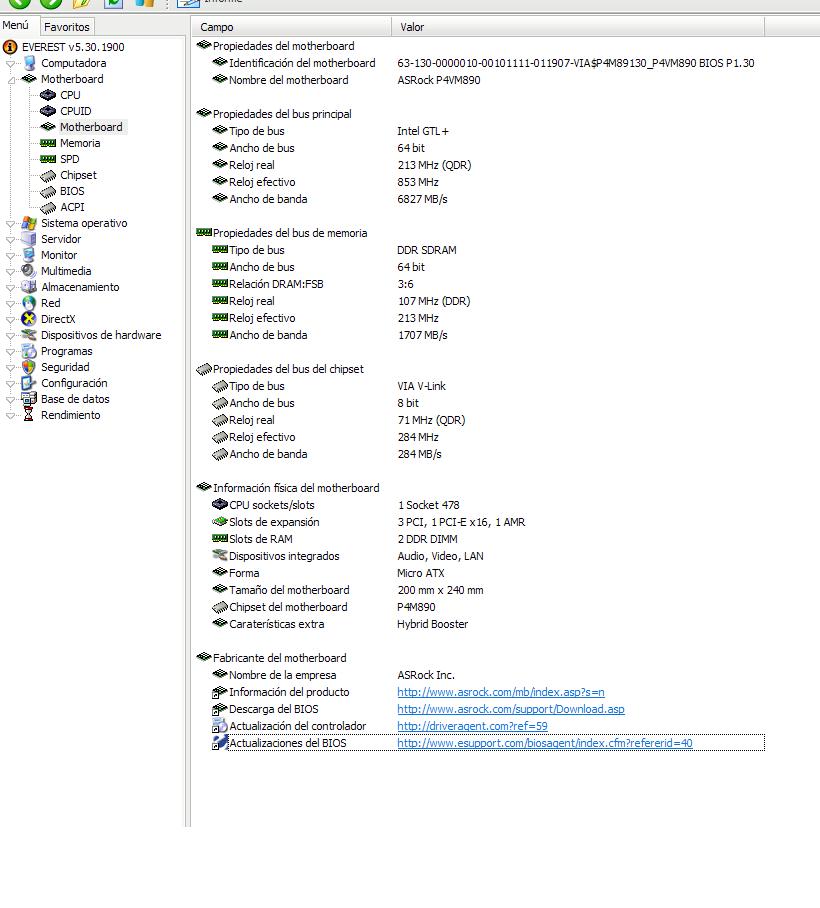The height and width of the screenshot is (908, 820).
Task: Click the Configuración icon in the tree
Action: pyautogui.click(x=29, y=383)
